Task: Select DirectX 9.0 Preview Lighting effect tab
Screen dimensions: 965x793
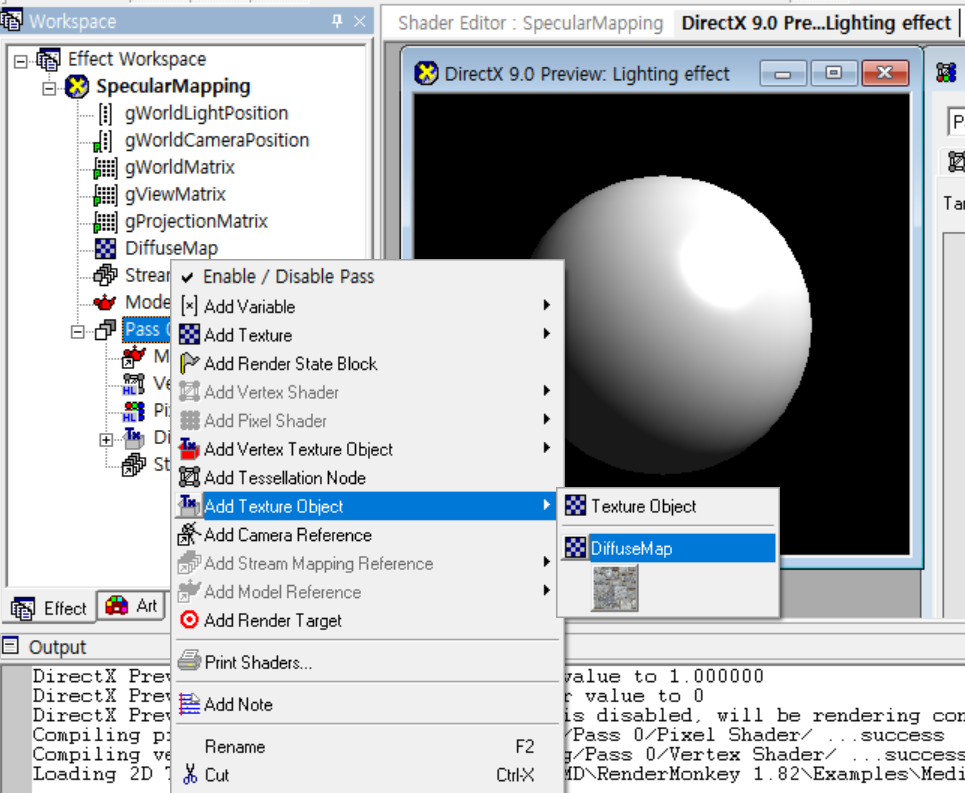Action: (815, 23)
